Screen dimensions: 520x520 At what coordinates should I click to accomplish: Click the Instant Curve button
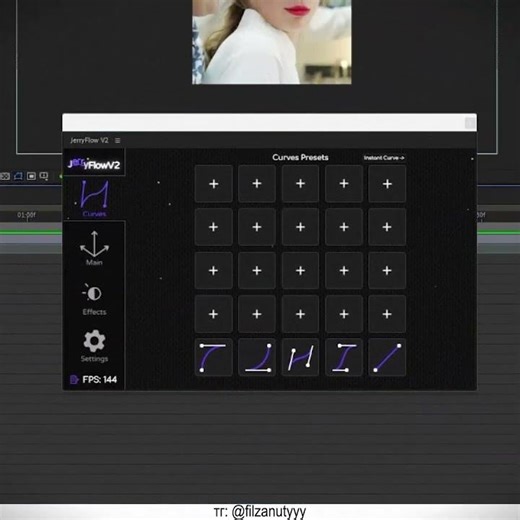pyautogui.click(x=384, y=158)
